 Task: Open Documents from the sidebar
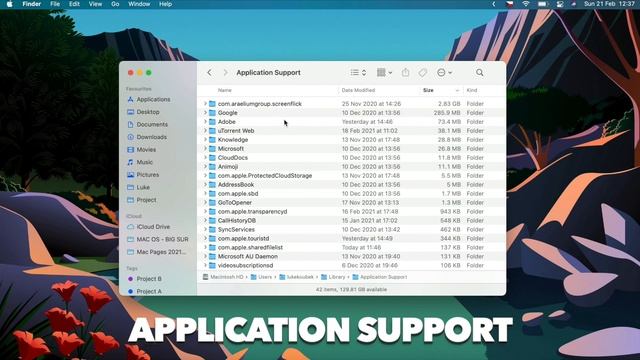point(147,124)
